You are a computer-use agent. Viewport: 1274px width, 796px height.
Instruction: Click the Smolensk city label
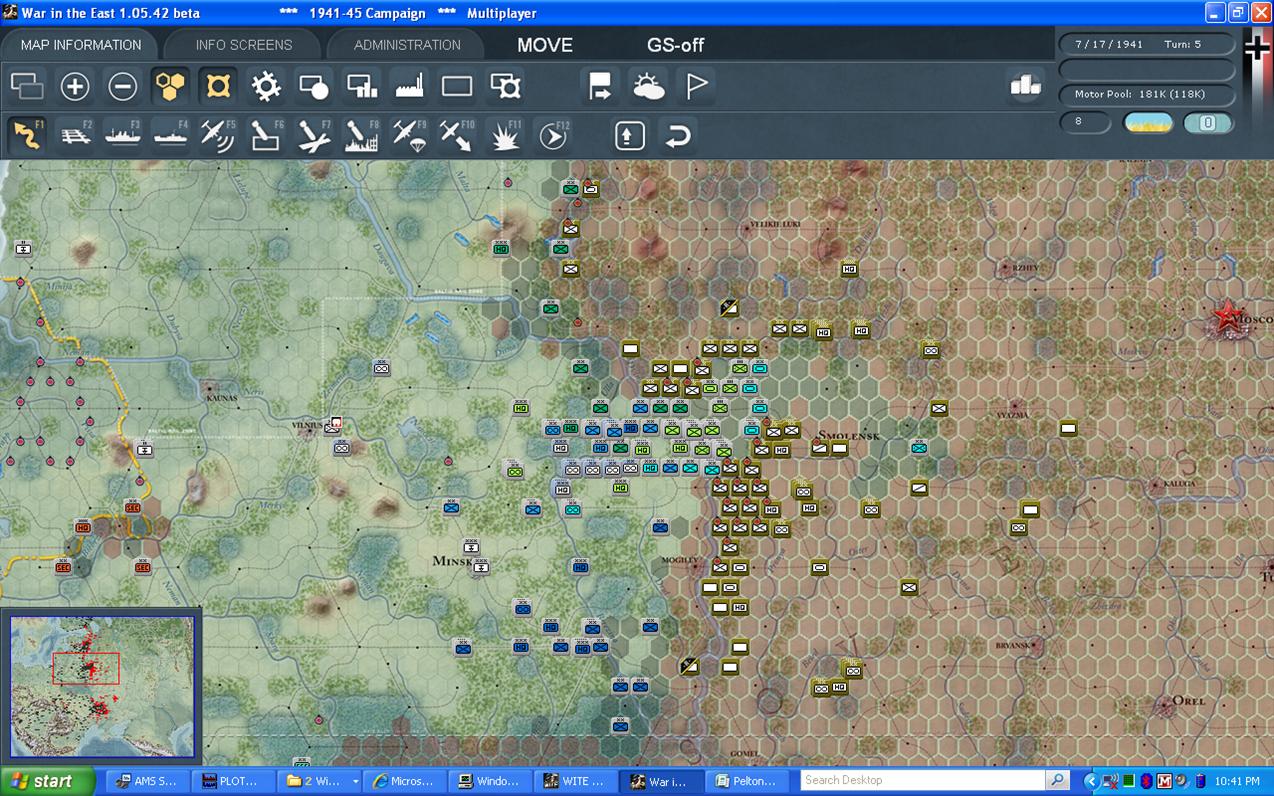pyautogui.click(x=848, y=436)
